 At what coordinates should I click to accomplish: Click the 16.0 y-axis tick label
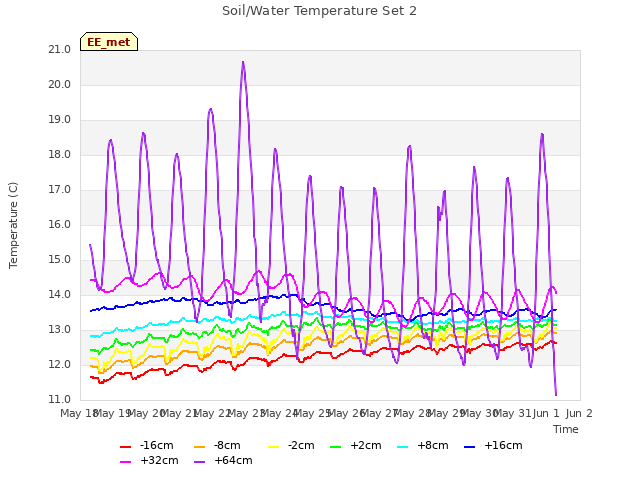click(x=60, y=225)
